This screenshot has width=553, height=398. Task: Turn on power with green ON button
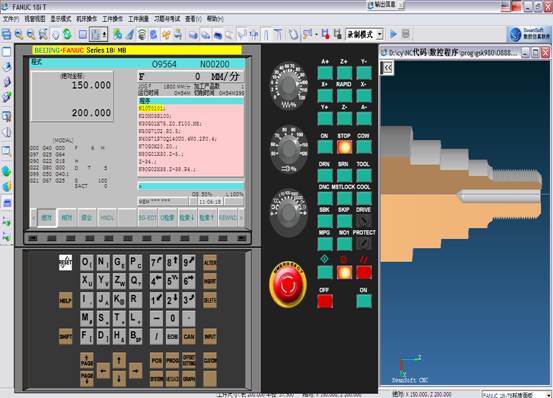point(364,301)
